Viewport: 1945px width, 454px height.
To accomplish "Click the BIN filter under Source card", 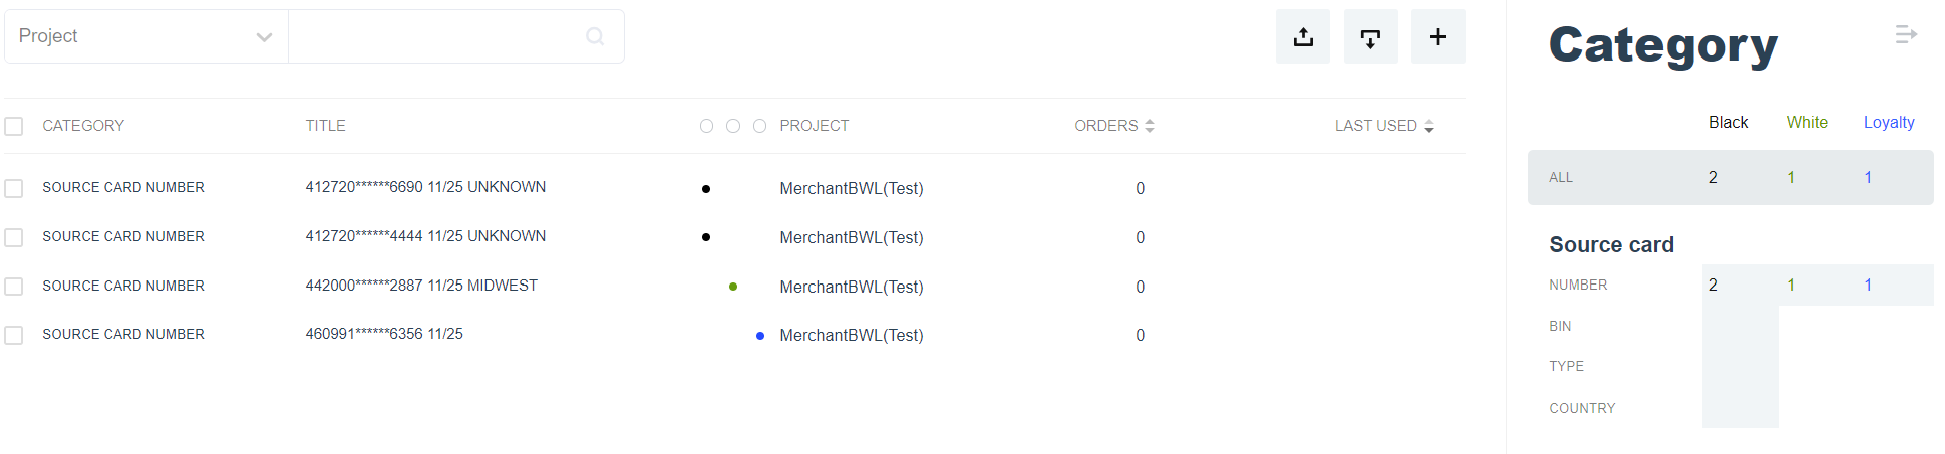I will coord(1560,326).
